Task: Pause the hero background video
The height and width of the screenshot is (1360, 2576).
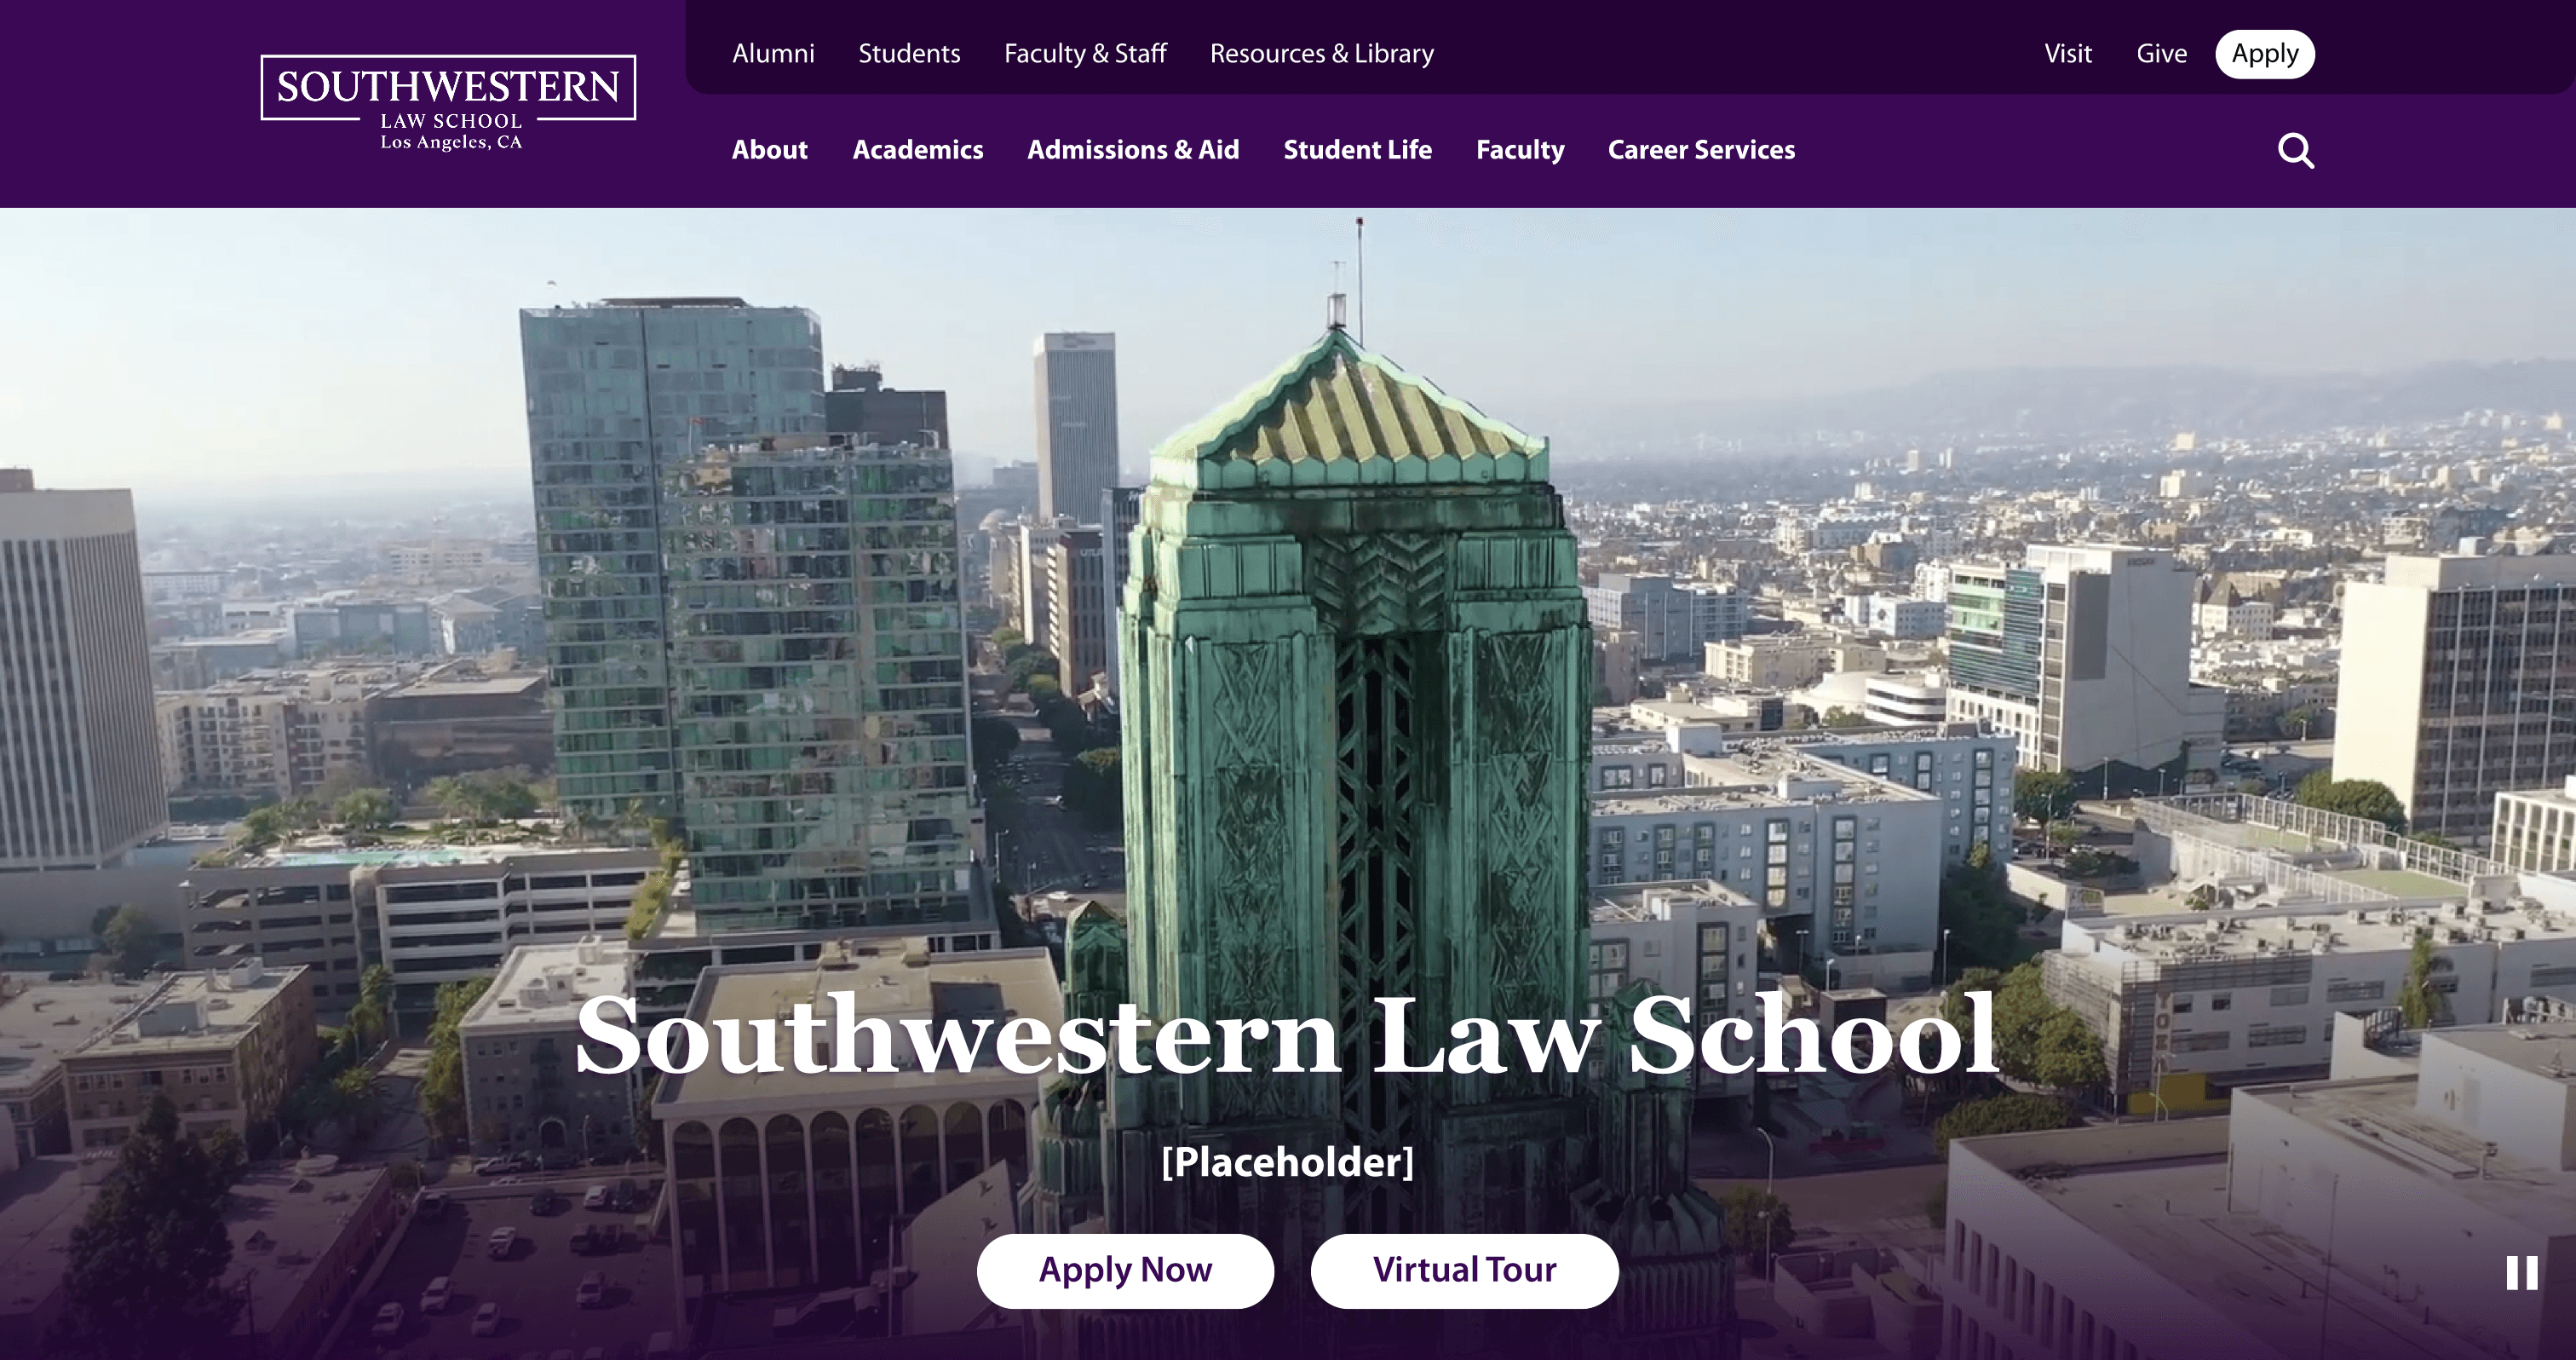Action: (x=2522, y=1273)
